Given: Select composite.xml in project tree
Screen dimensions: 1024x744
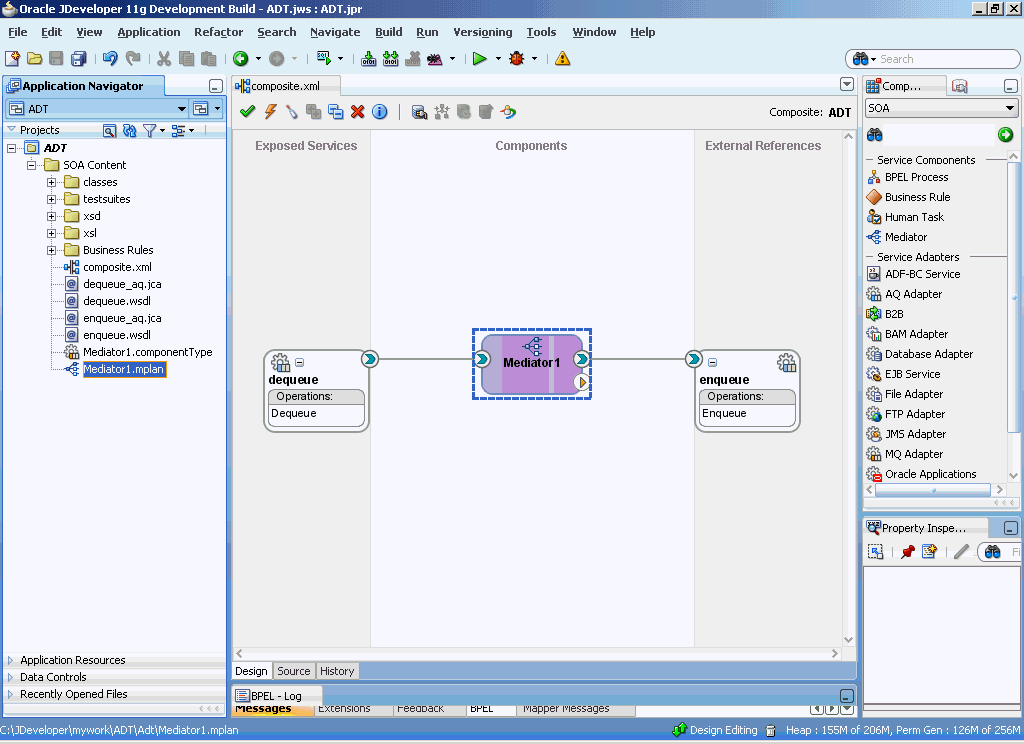Looking at the screenshot, I should pos(117,267).
